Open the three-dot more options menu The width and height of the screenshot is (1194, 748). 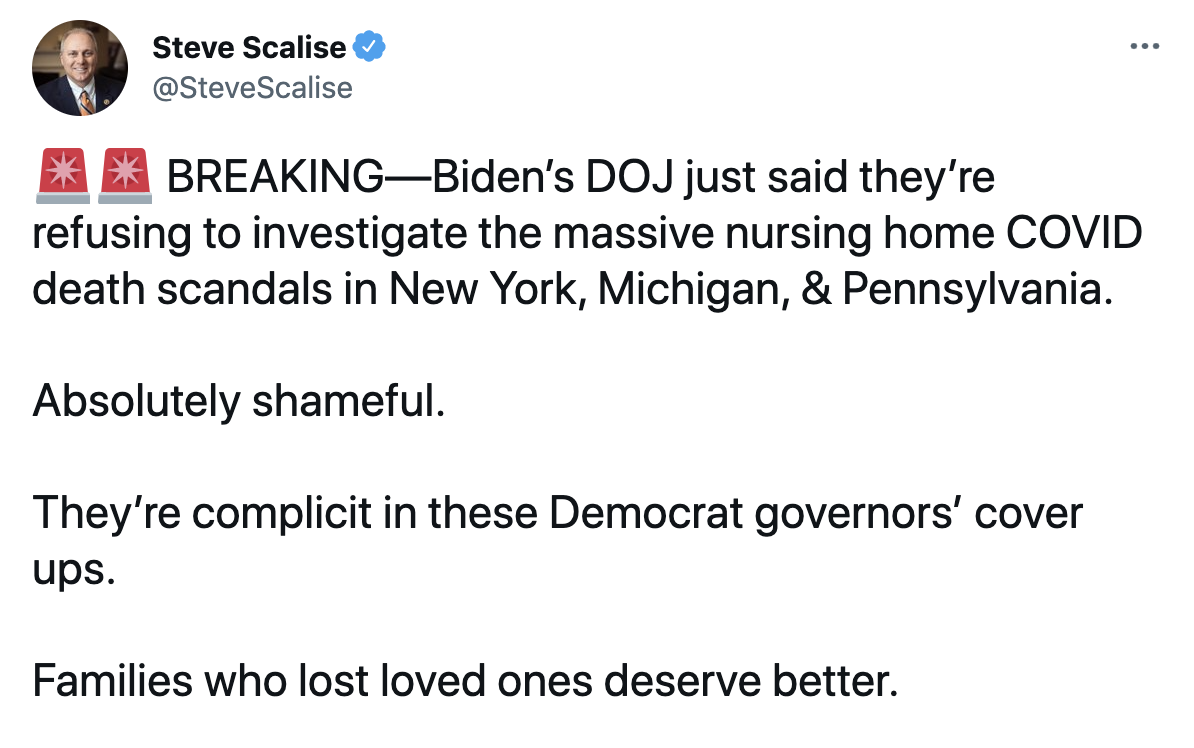pos(1144,47)
